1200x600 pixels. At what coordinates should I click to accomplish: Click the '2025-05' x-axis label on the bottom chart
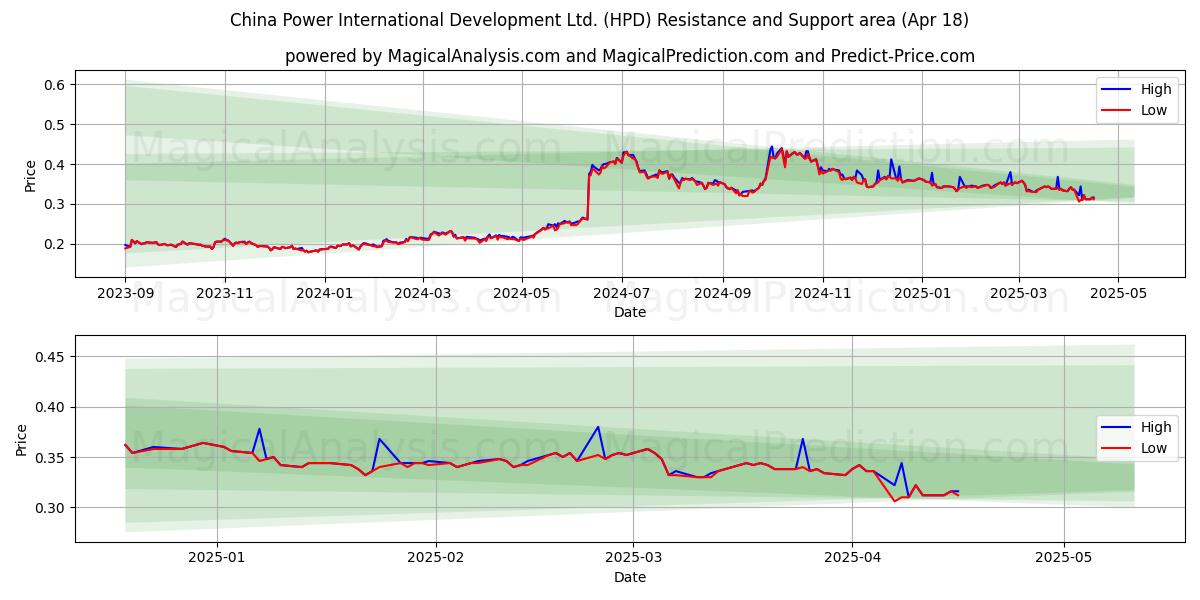point(1064,559)
